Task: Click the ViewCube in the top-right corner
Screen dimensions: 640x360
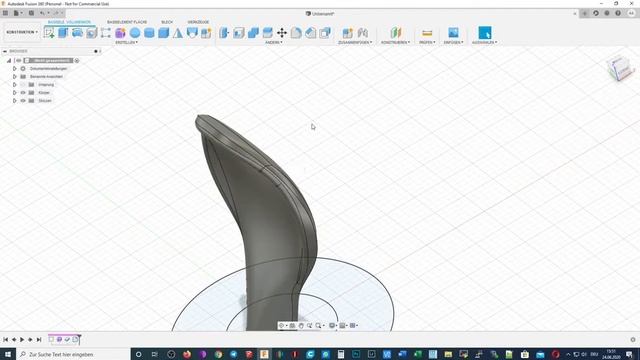Action: (620, 68)
